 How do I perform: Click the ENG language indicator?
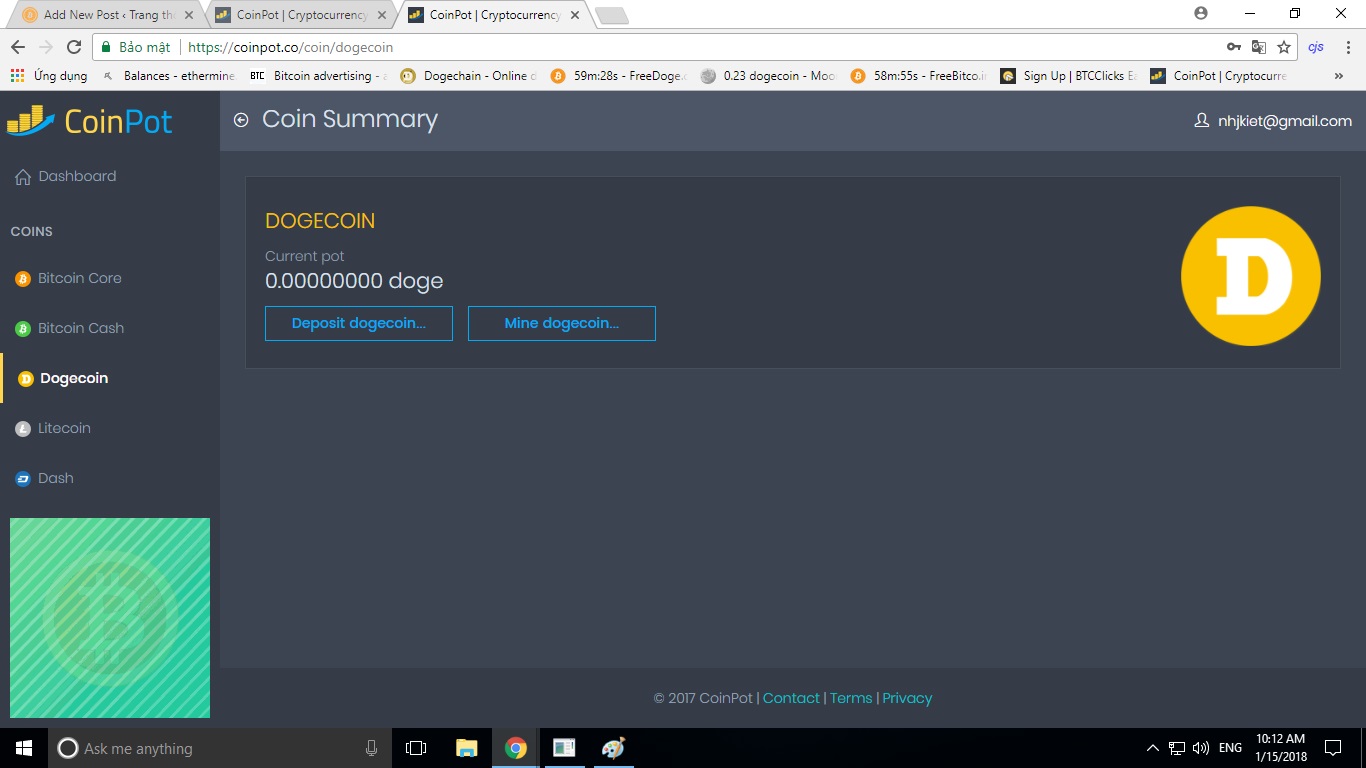(x=1231, y=748)
